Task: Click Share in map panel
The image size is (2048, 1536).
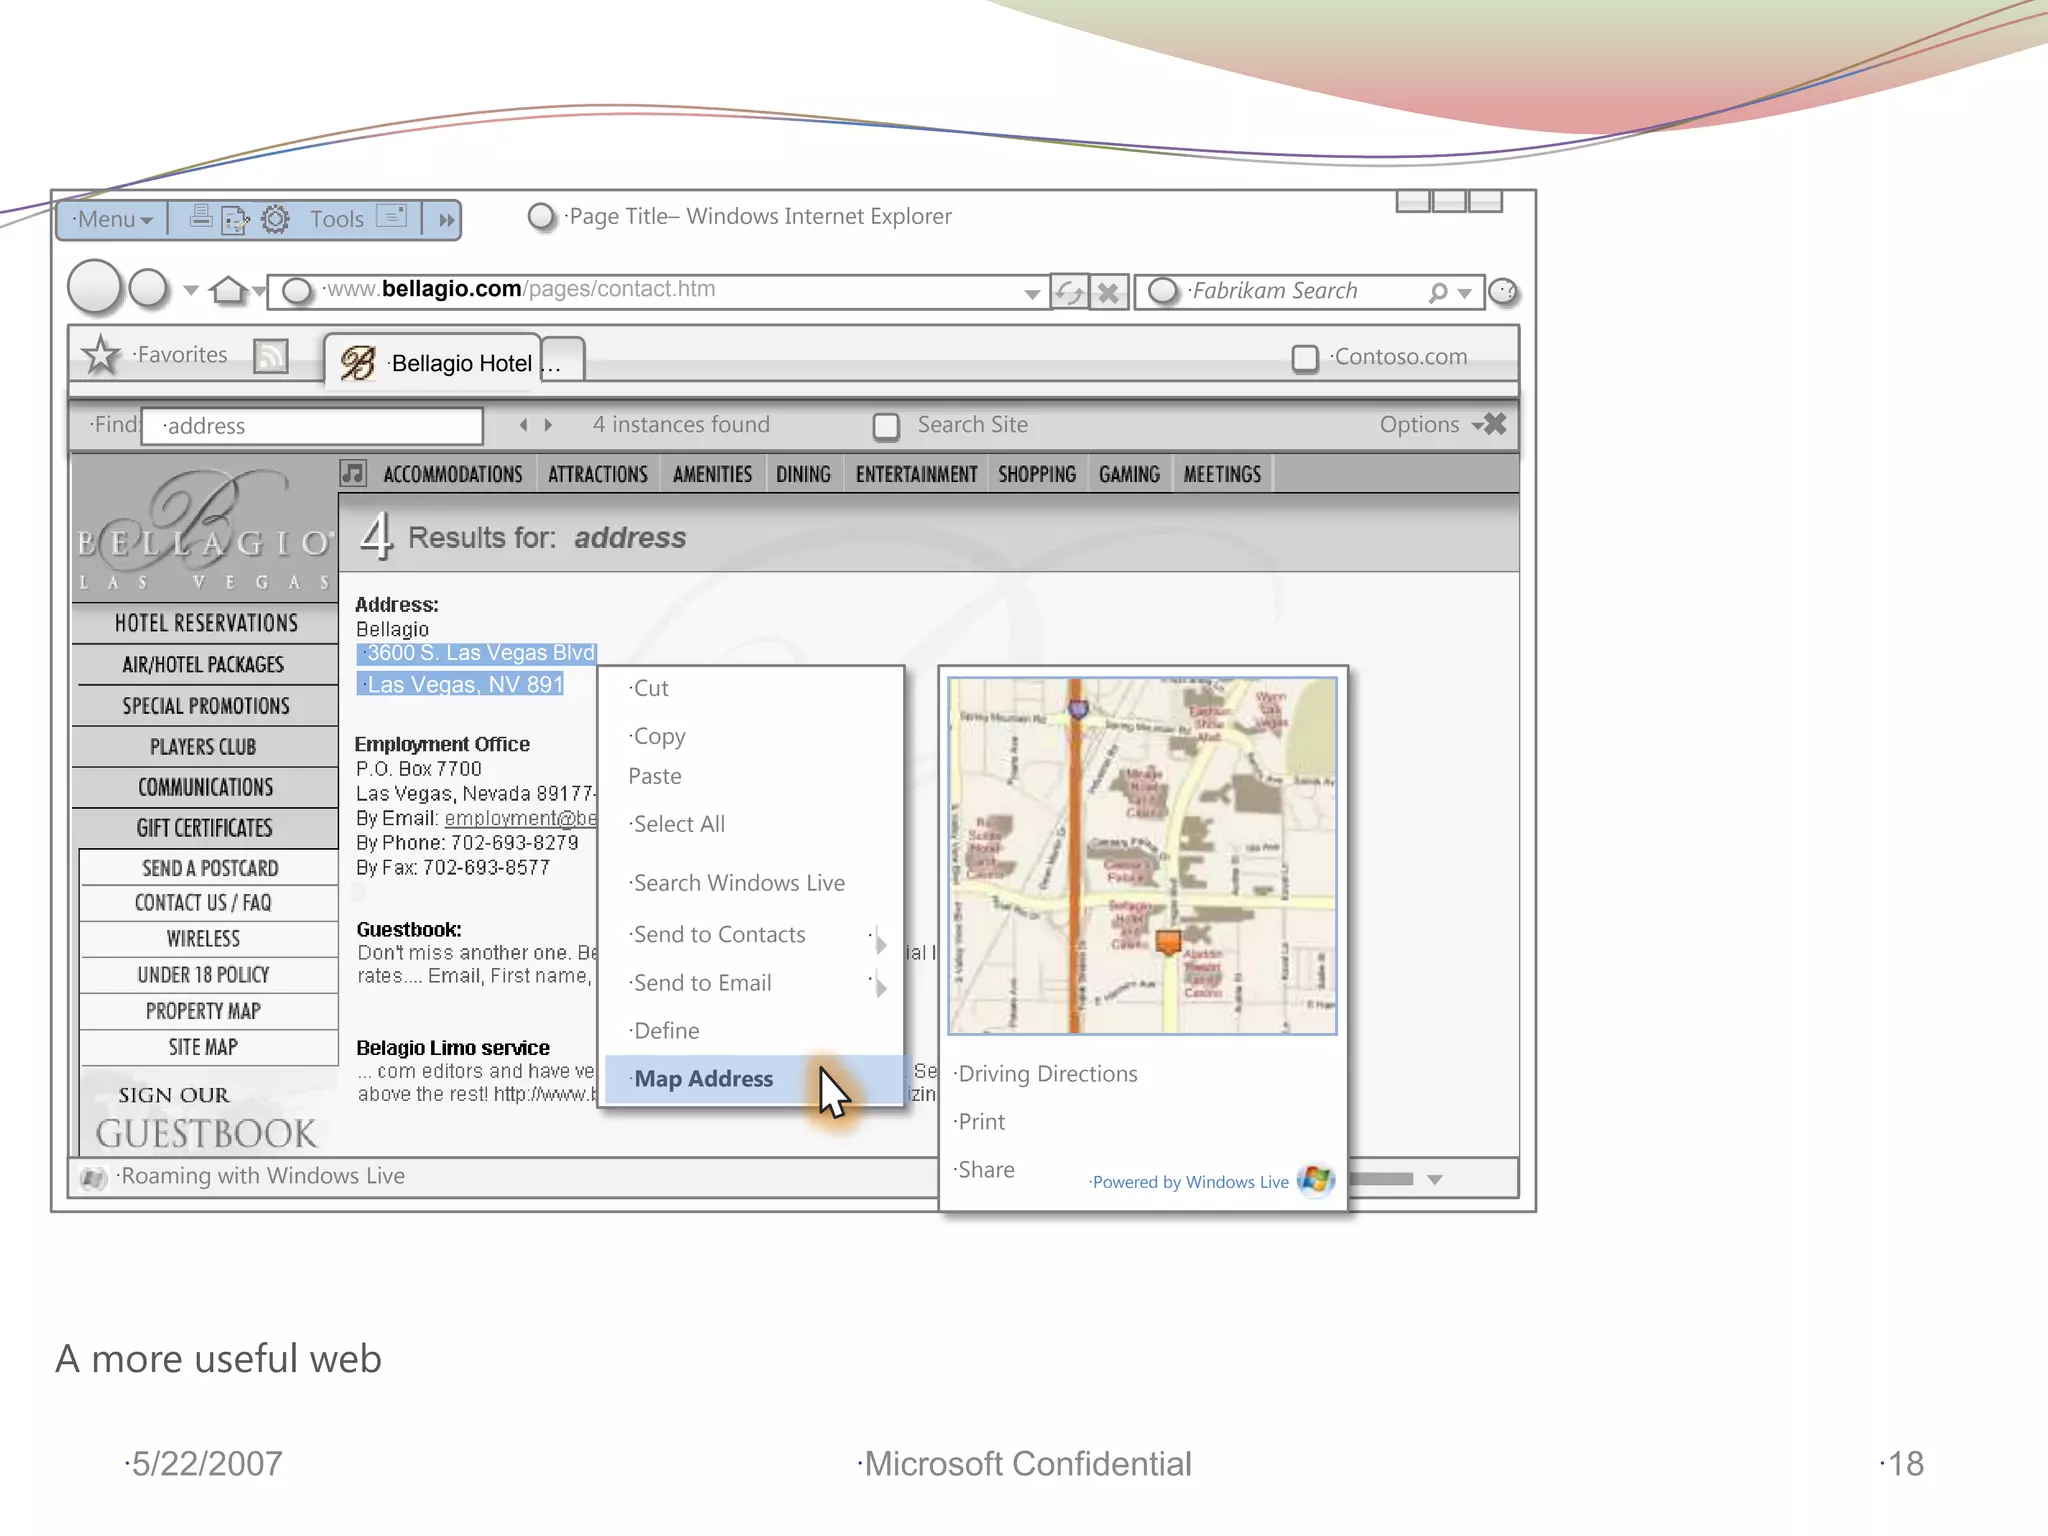Action: click(985, 1170)
